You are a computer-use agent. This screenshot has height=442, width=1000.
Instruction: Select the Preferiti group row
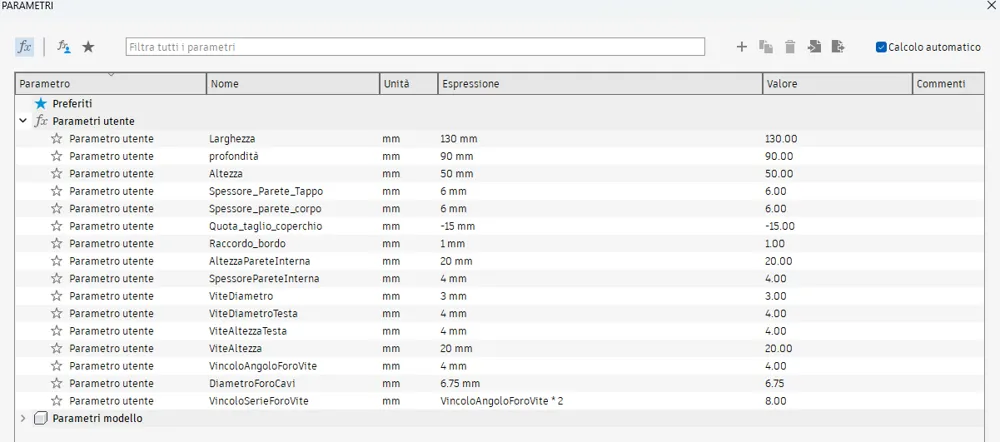499,103
